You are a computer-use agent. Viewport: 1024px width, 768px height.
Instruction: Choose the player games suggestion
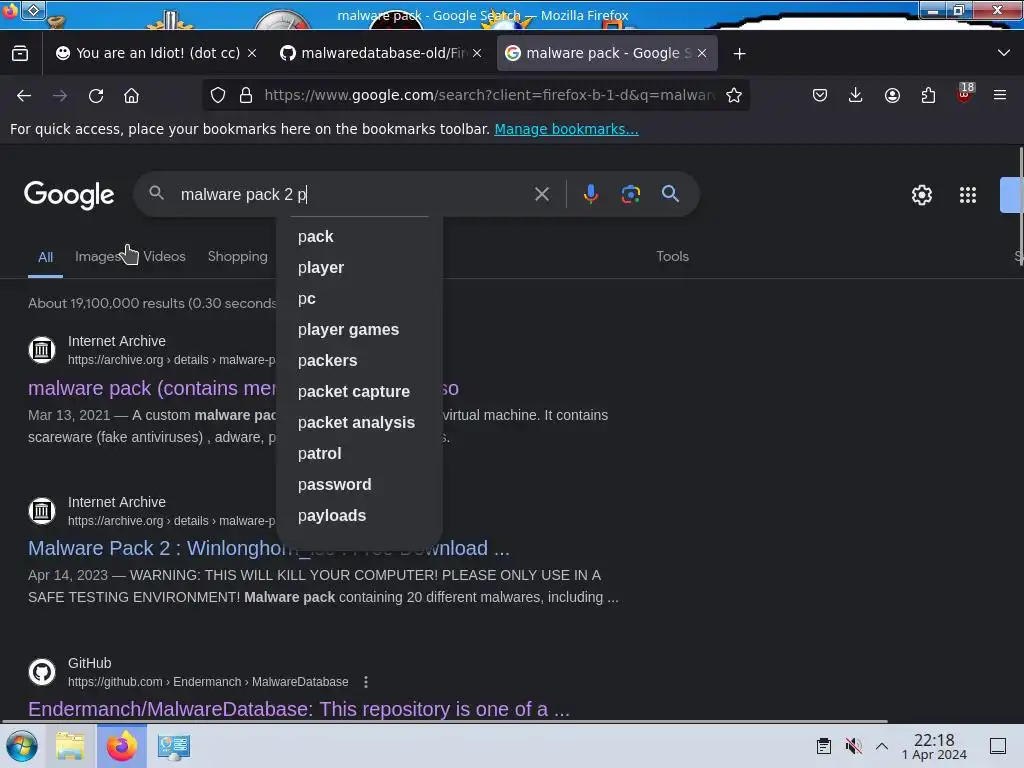(x=359, y=330)
